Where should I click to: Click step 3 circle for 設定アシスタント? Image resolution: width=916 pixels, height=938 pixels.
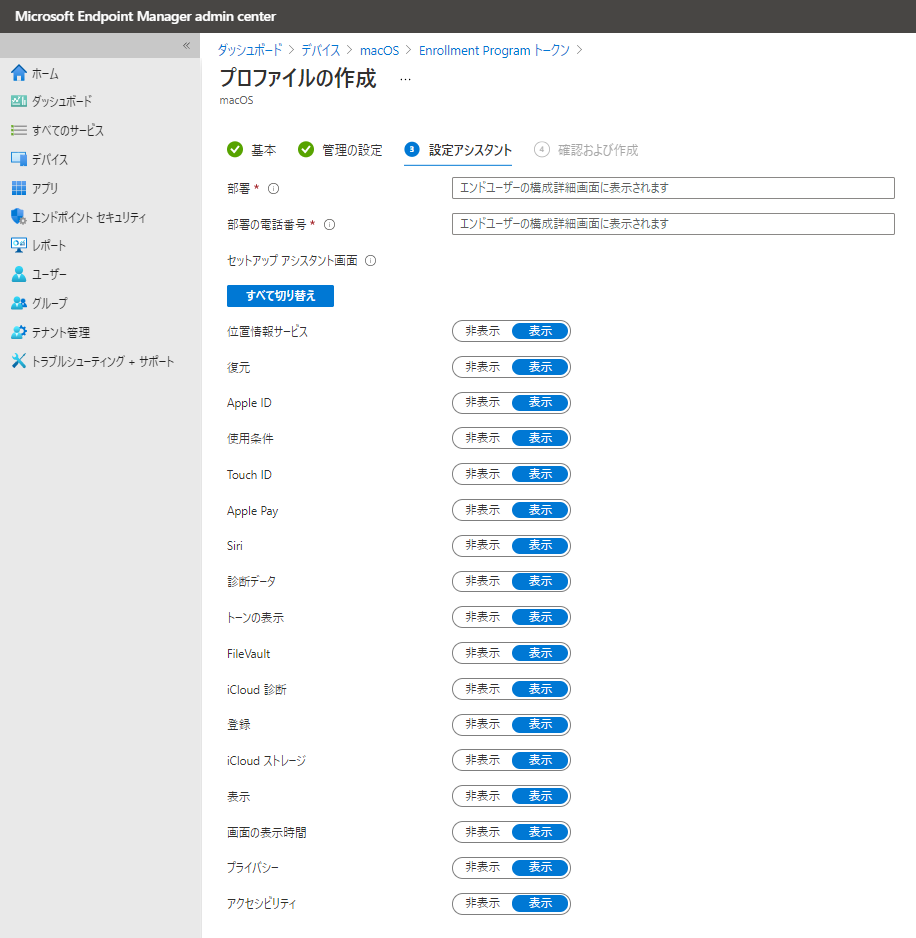point(412,150)
